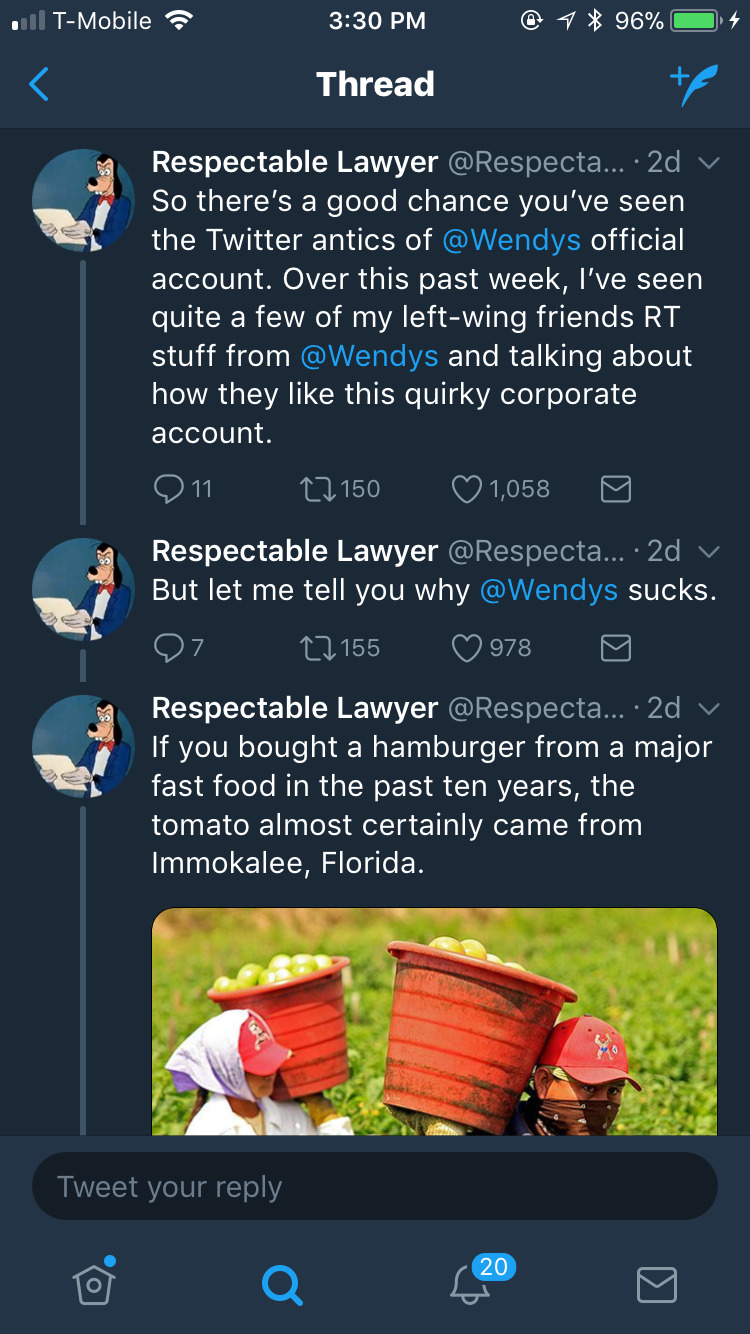Tap the "Tweet your reply" field

pos(374,1187)
